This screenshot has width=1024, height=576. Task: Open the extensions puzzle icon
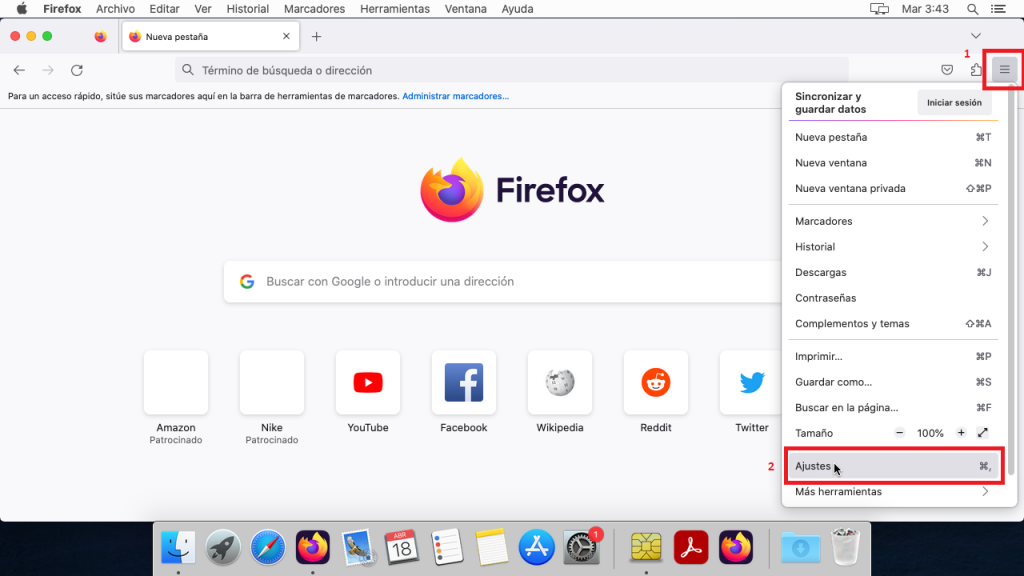pyautogui.click(x=976, y=69)
